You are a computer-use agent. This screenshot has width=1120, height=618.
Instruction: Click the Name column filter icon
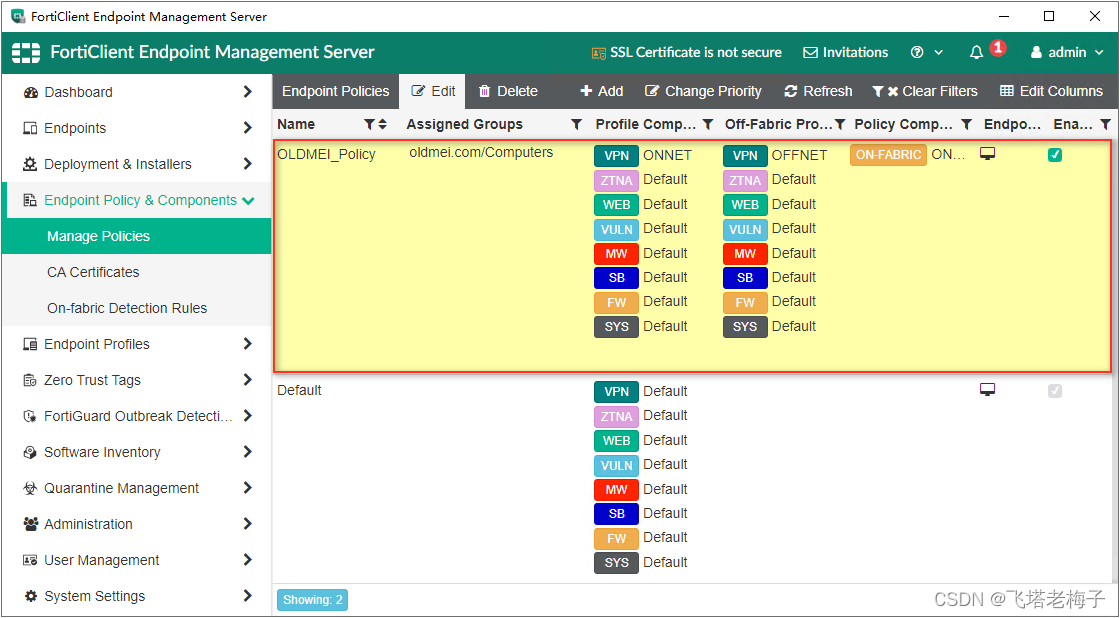[369, 124]
